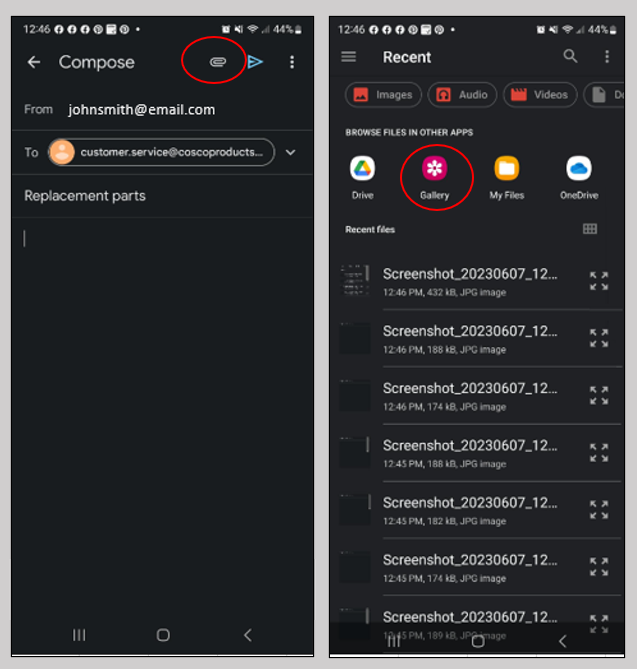Open Recent screen overflow three-dot menu
The image size is (637, 669).
click(x=607, y=56)
